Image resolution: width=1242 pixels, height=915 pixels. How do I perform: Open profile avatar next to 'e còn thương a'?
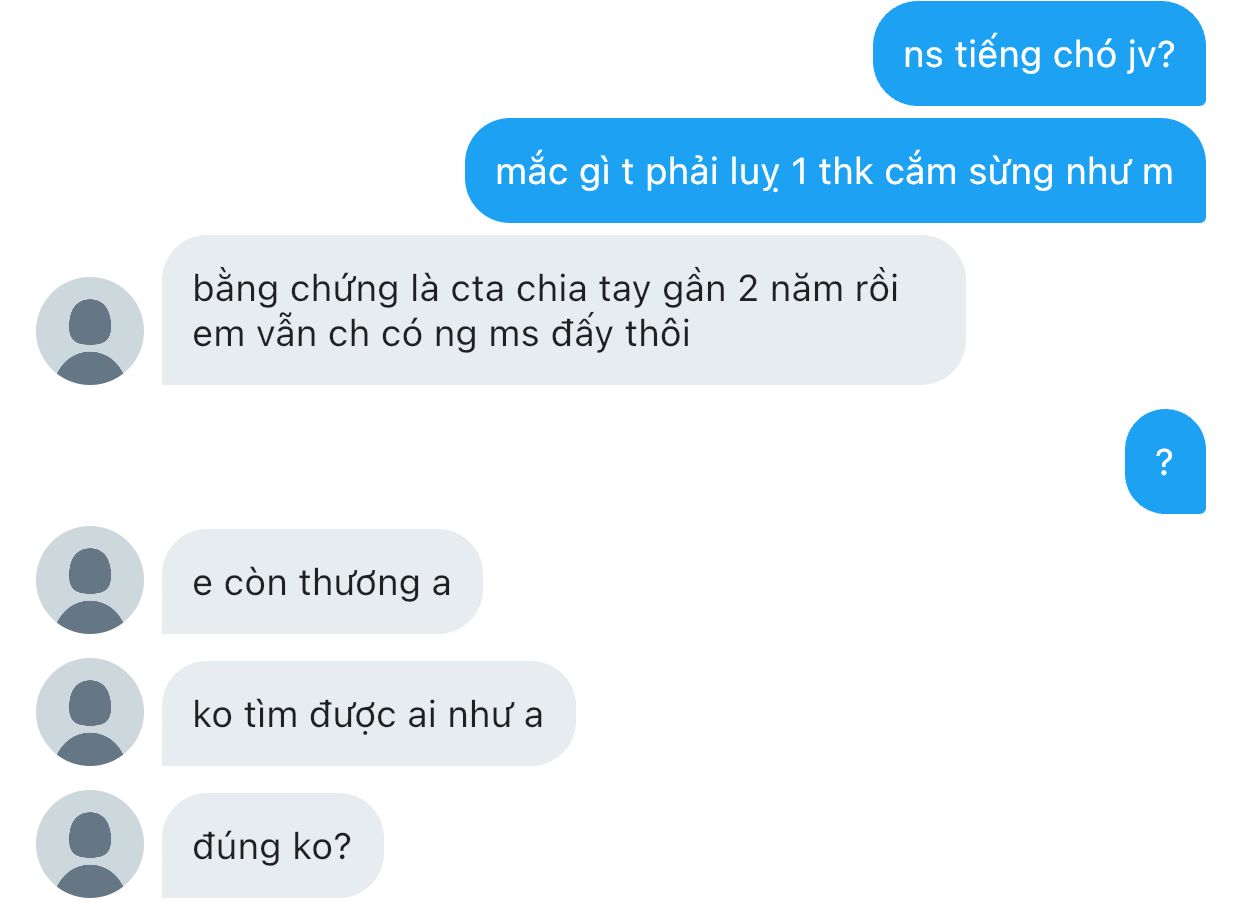pos(90,580)
